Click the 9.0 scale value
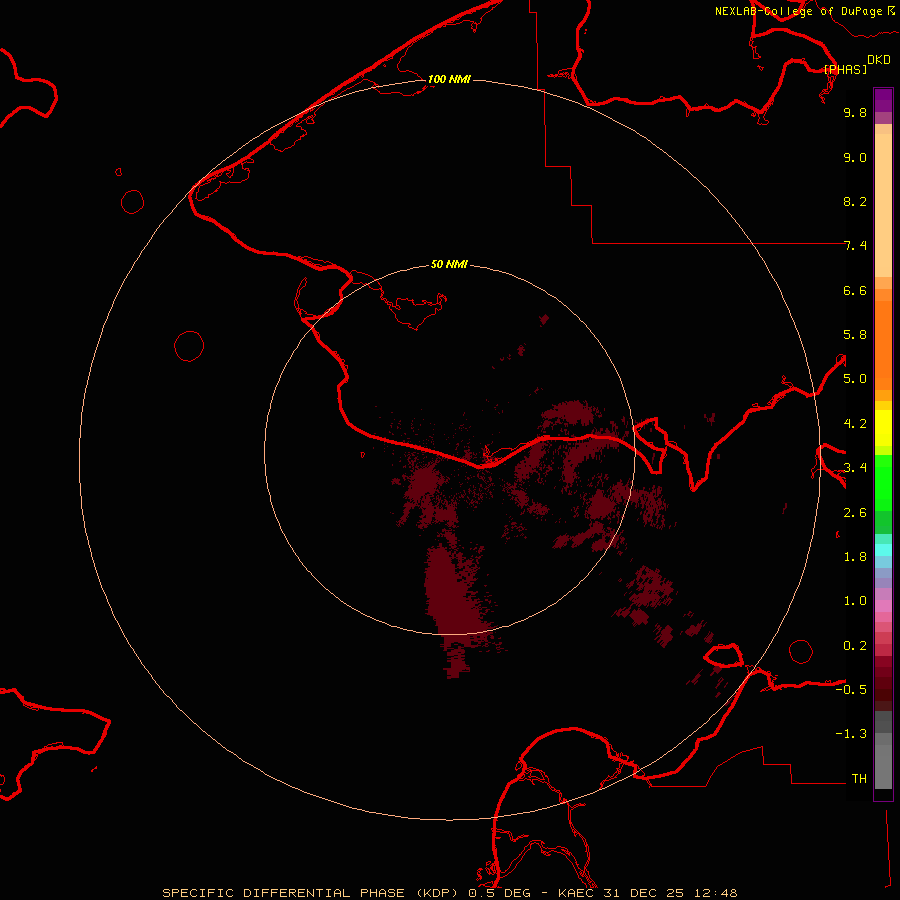The height and width of the screenshot is (900, 900). tap(855, 157)
